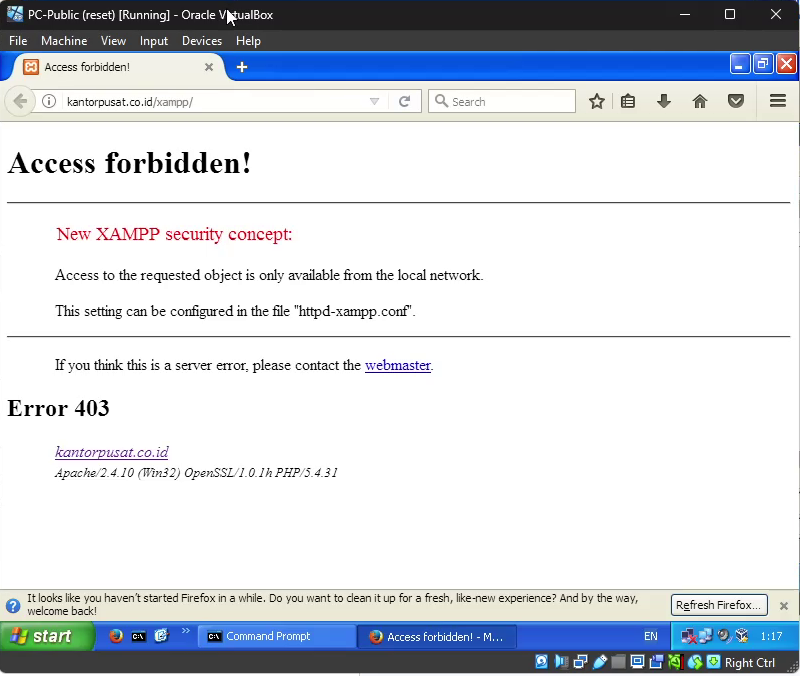
Task: Click the Windows XP start button
Action: (47, 636)
